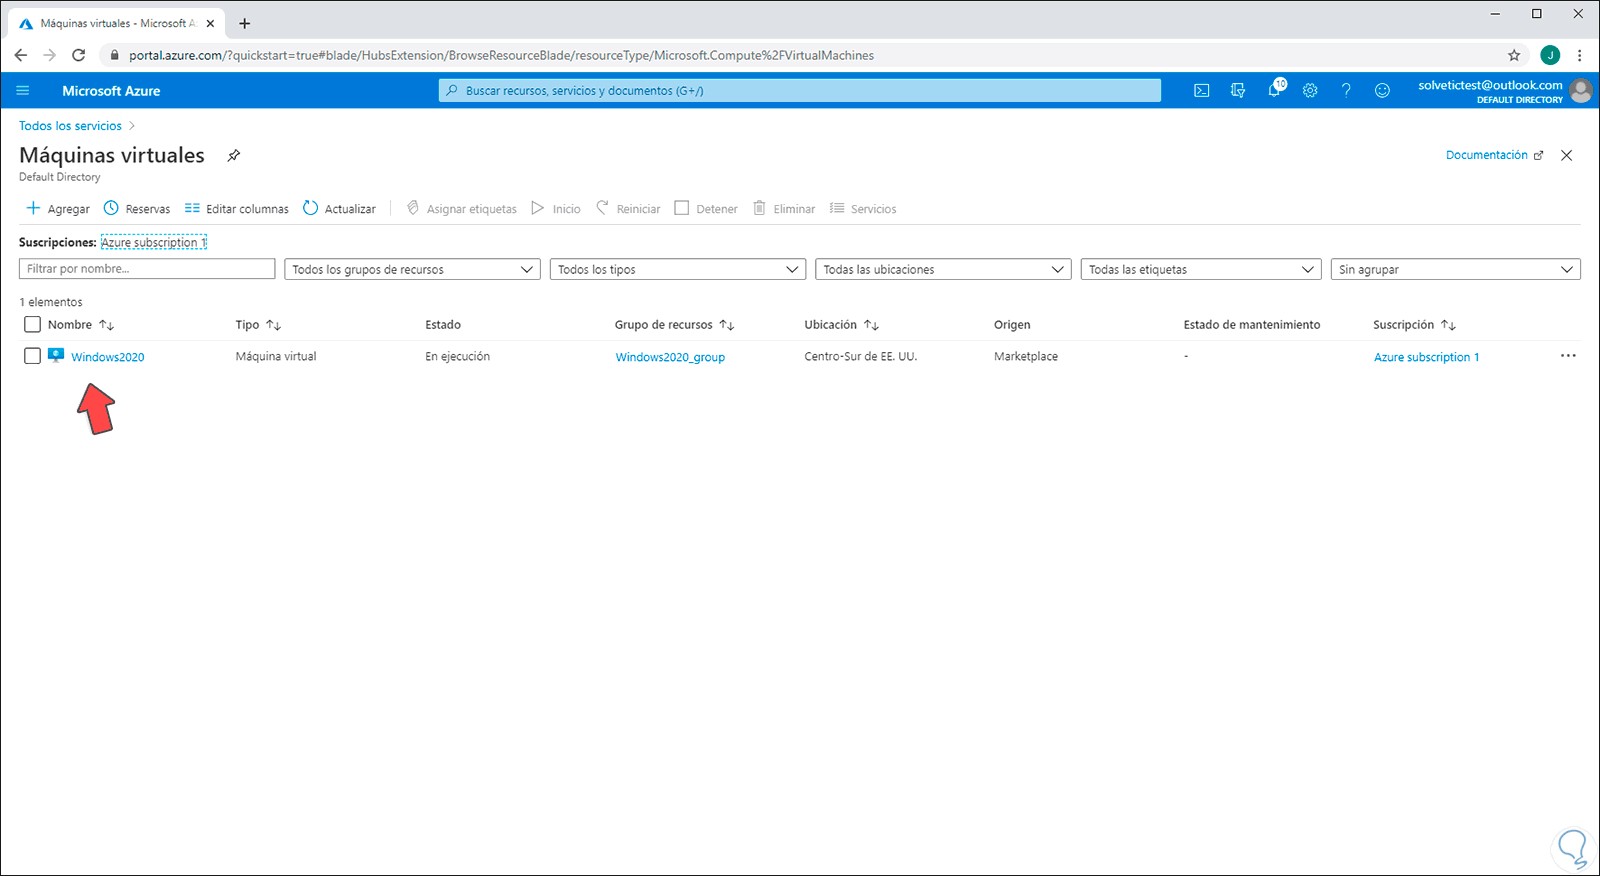The image size is (1600, 876).
Task: Click the Microsoft Azure home title
Action: point(111,91)
